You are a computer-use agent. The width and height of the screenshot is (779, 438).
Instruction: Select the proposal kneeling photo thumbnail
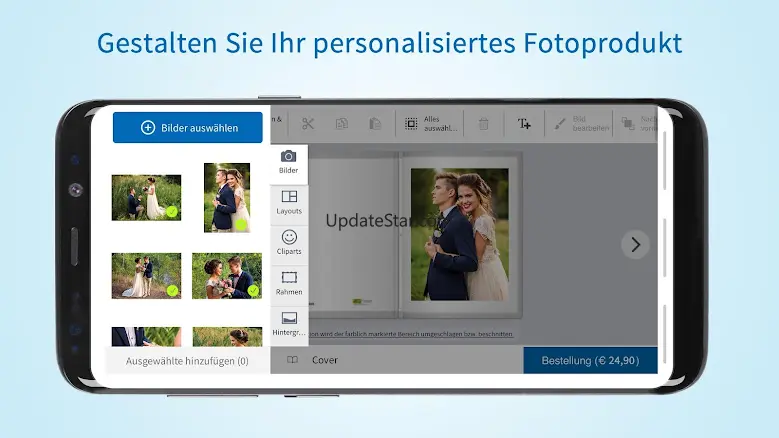pyautogui.click(x=146, y=197)
